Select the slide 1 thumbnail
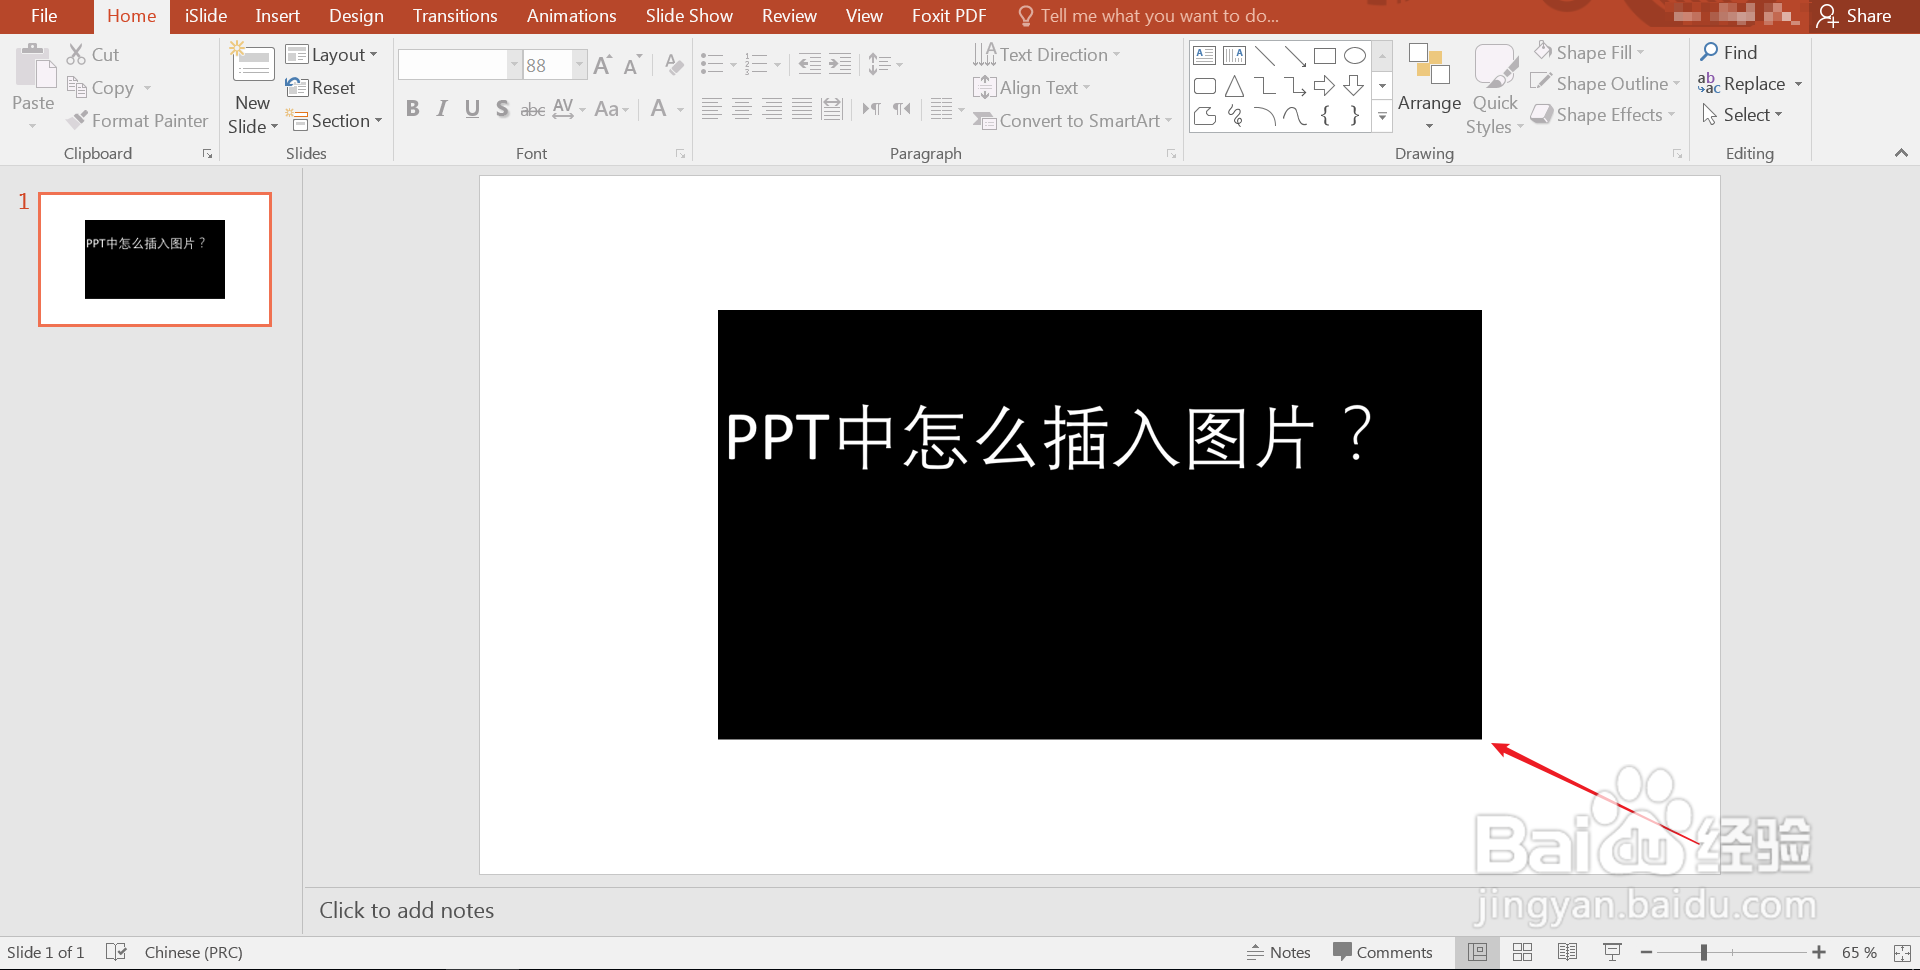The height and width of the screenshot is (970, 1920). (154, 260)
